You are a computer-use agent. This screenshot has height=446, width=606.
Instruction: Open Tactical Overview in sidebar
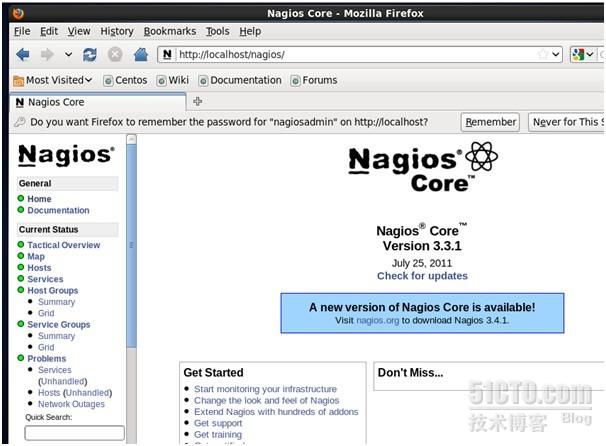(64, 245)
